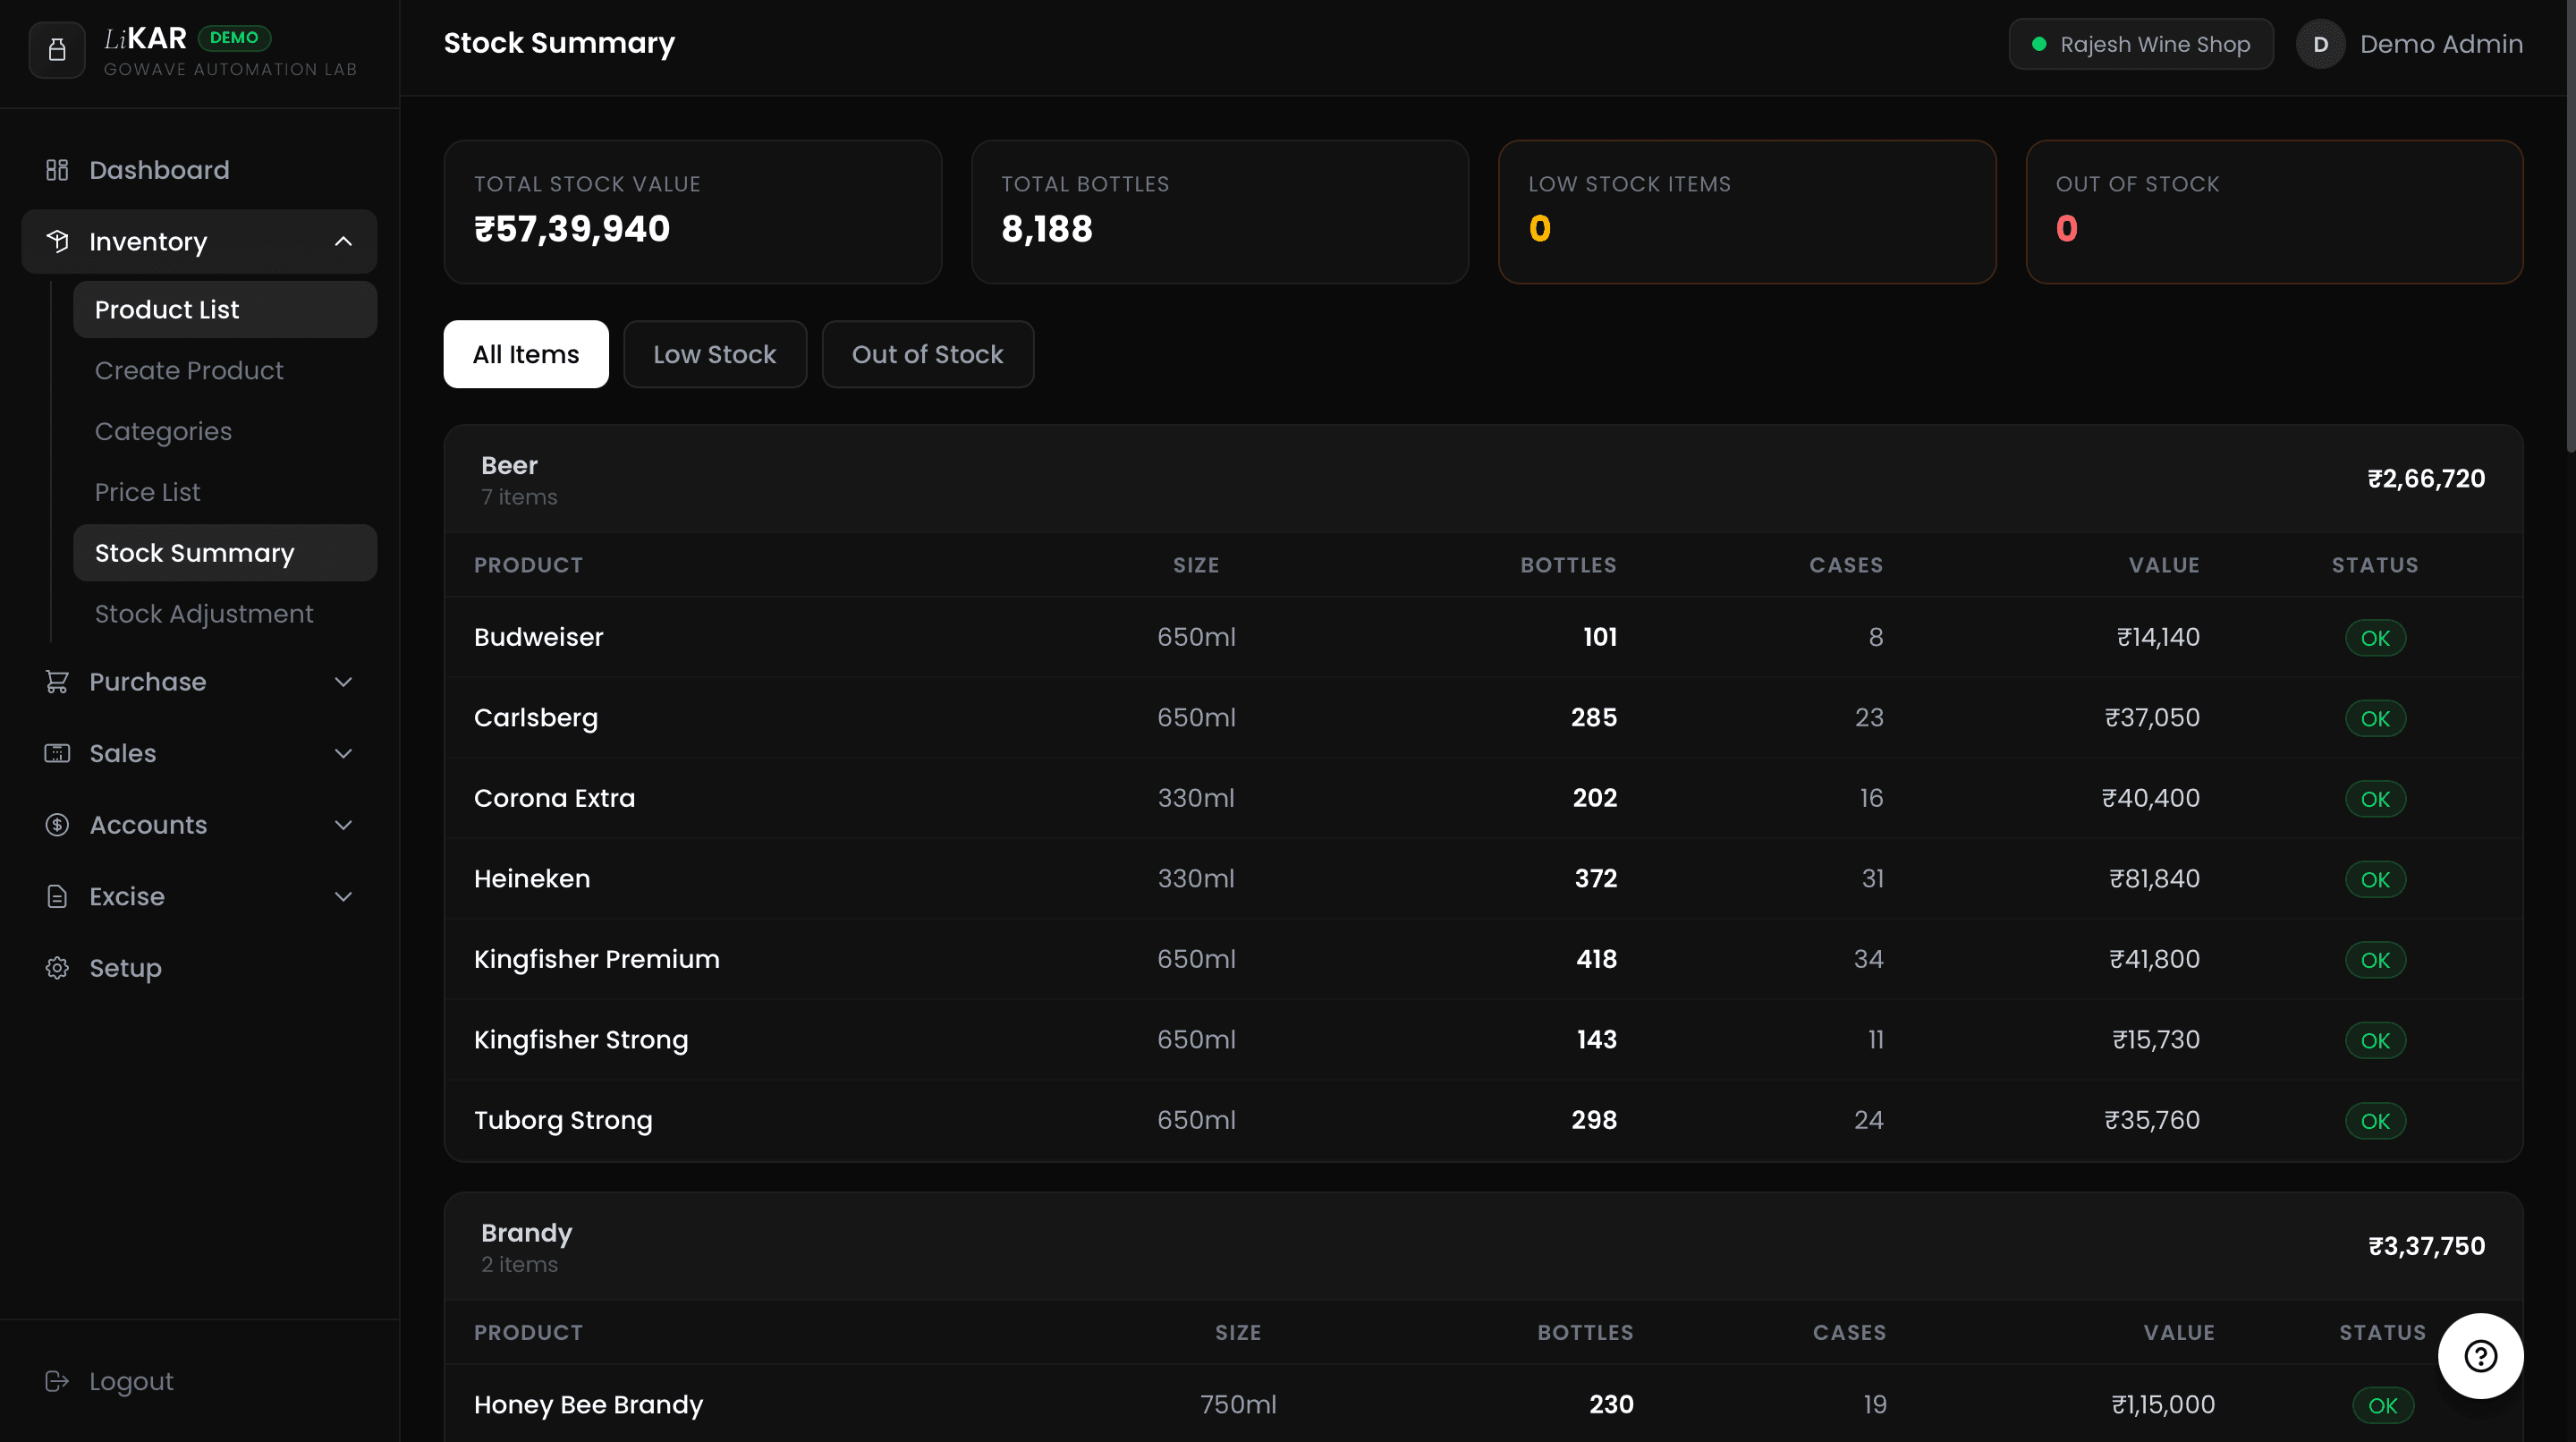This screenshot has width=2576, height=1442.
Task: Expand the Purchase menu chevron
Action: [x=343, y=682]
